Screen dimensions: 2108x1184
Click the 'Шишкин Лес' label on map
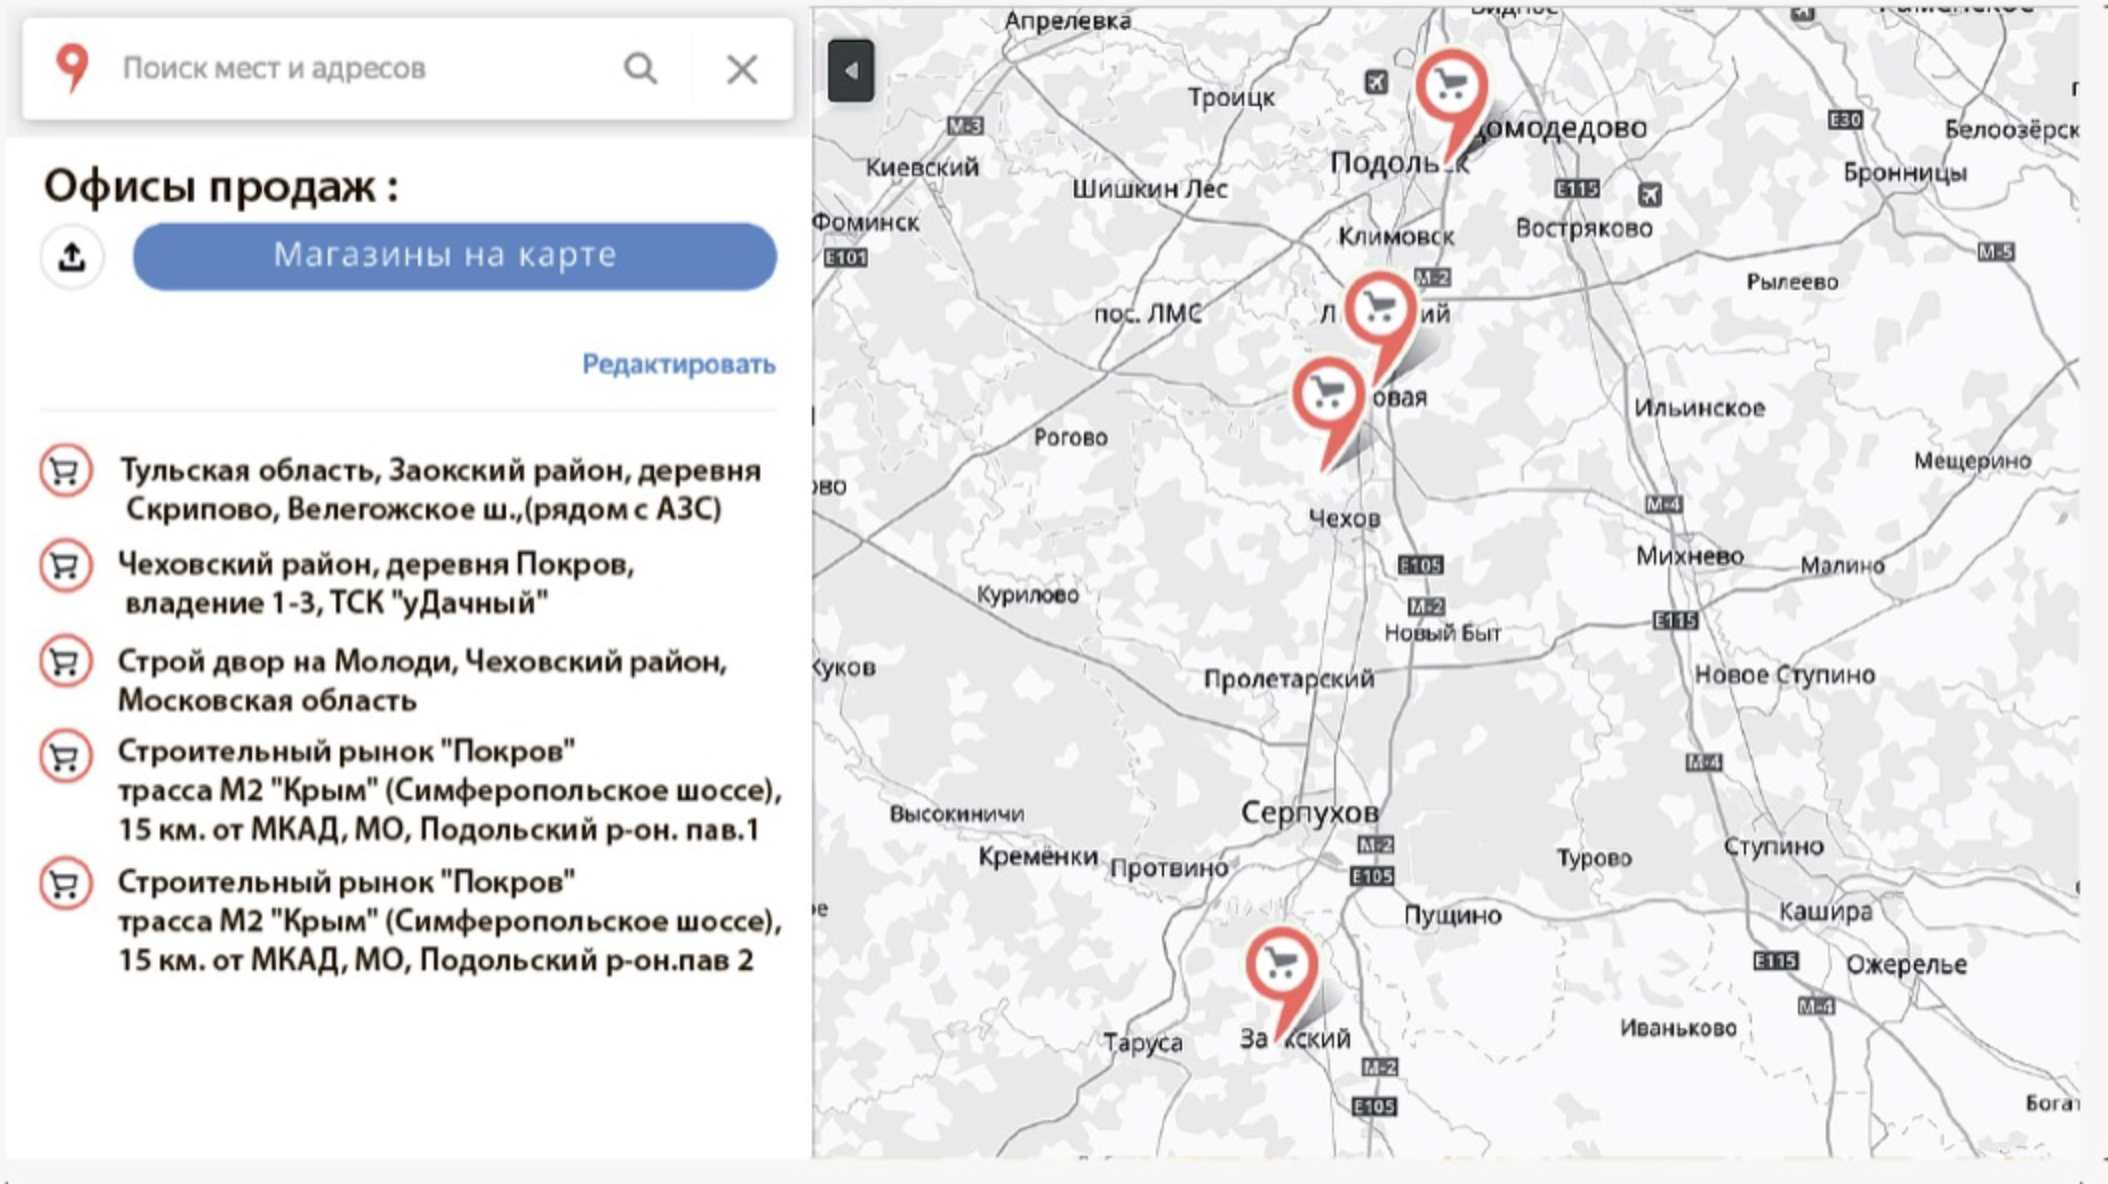click(1149, 189)
